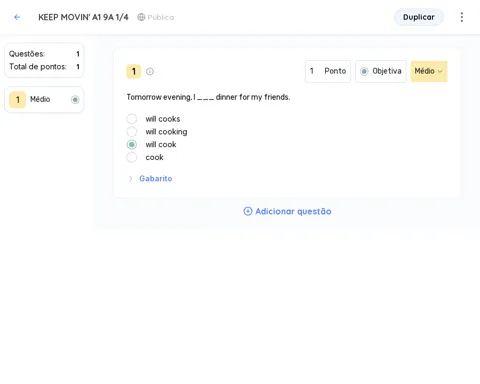
Task: Click the 'Total de pontos:' label
Action: coord(38,67)
